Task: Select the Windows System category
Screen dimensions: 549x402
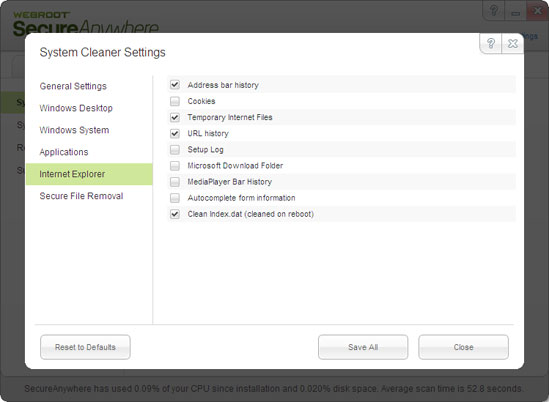Action: click(74, 130)
